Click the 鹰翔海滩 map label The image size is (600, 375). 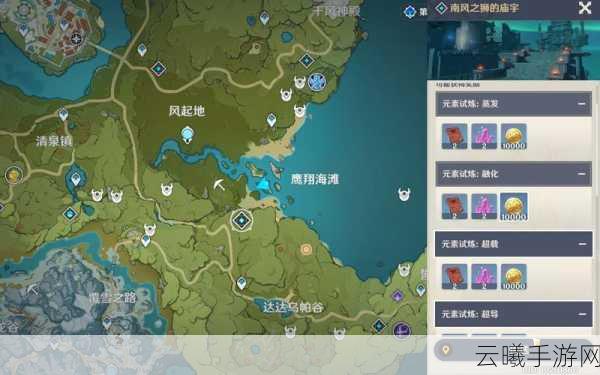coord(315,179)
